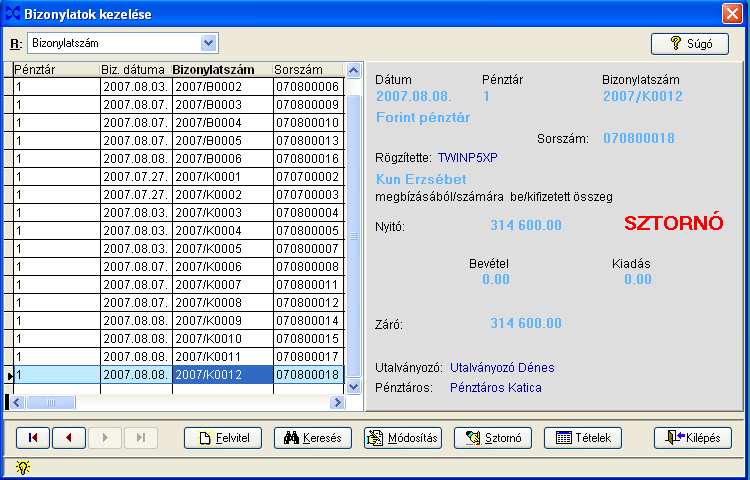Click the Záró amount 314 600.00

pyautogui.click(x=526, y=323)
